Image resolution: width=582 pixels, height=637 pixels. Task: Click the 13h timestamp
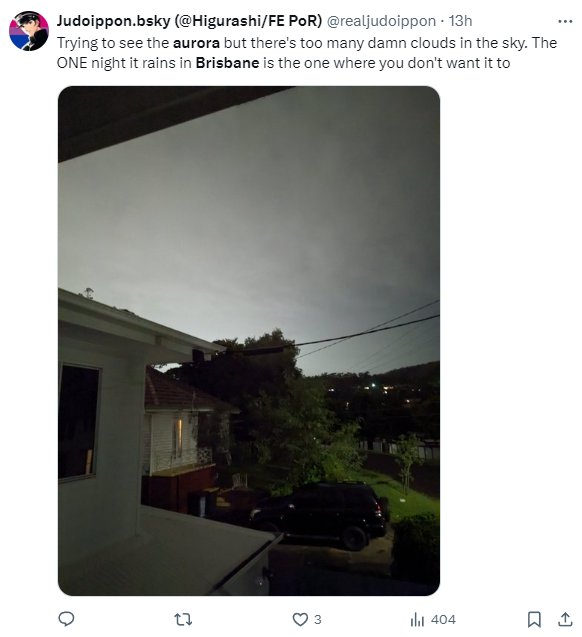click(460, 21)
